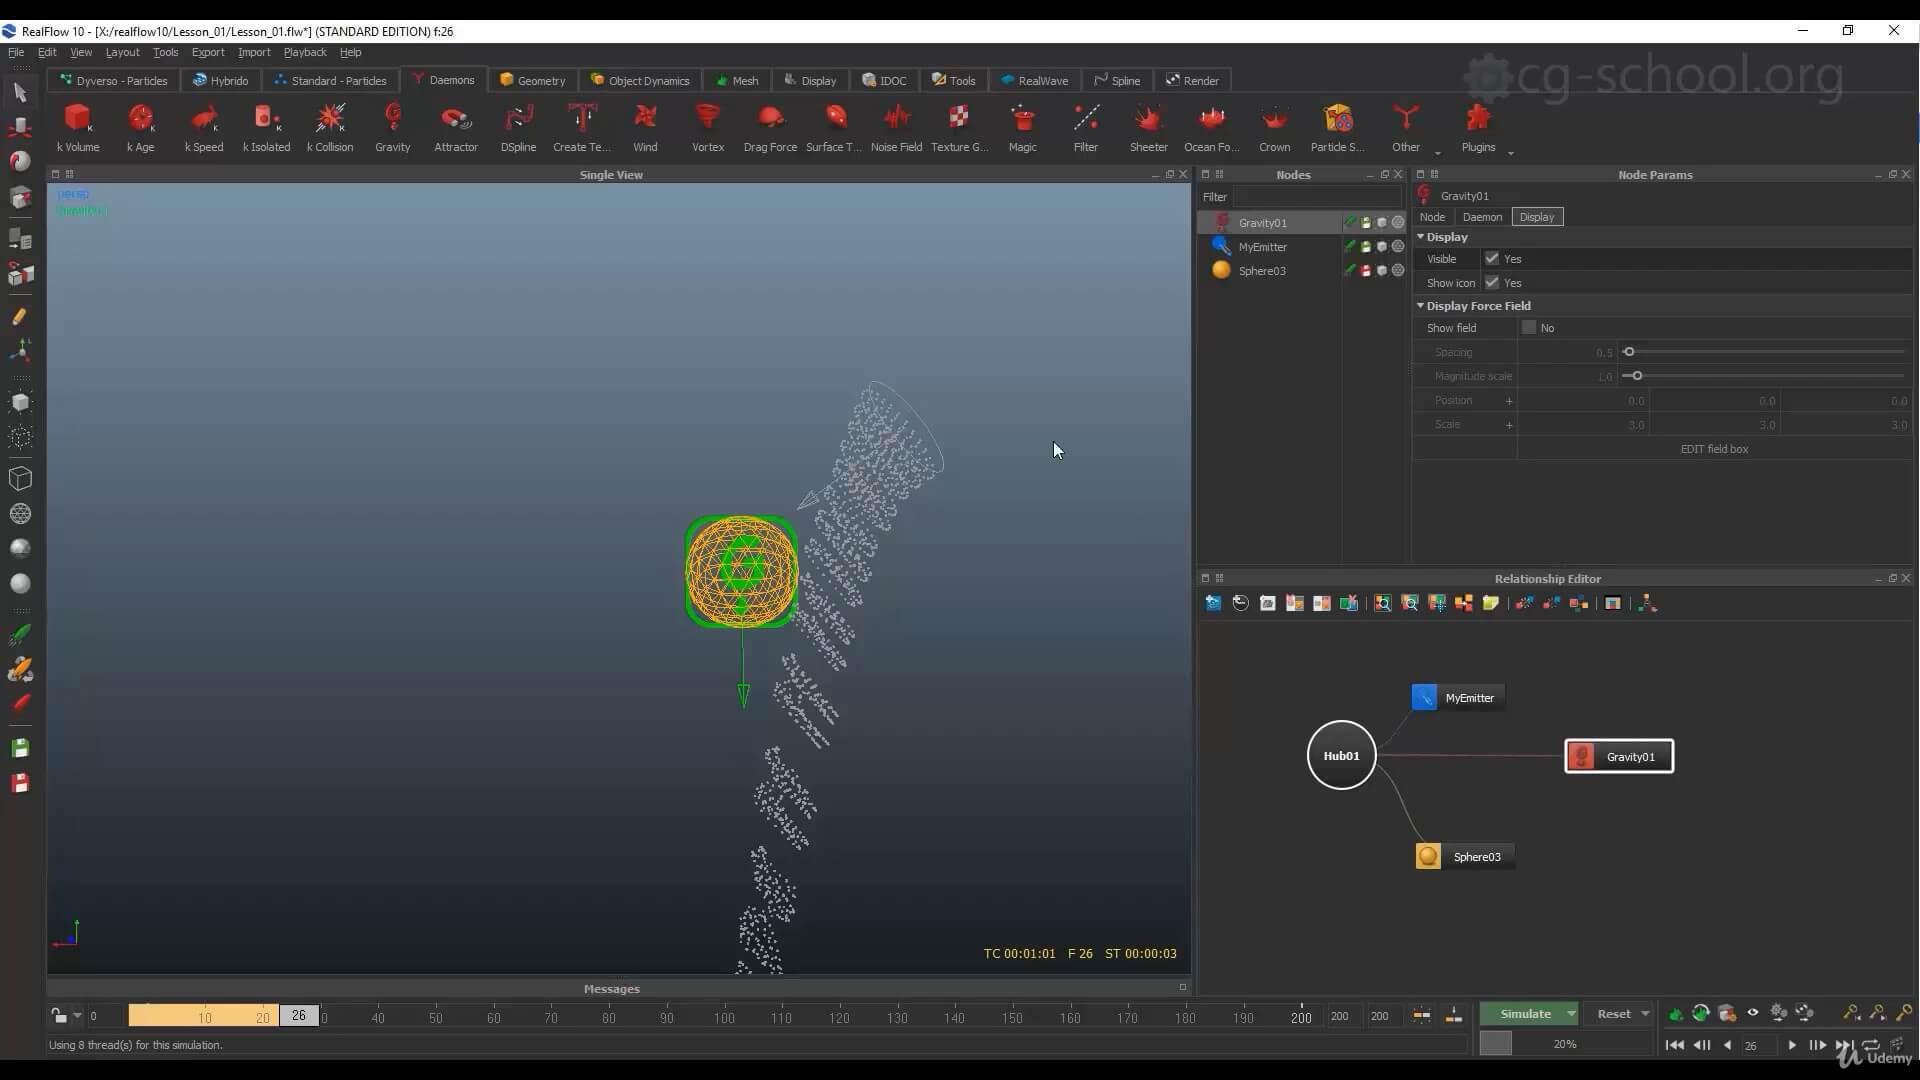The width and height of the screenshot is (1920, 1080).
Task: Expand the Scale parameter plus
Action: (1509, 425)
